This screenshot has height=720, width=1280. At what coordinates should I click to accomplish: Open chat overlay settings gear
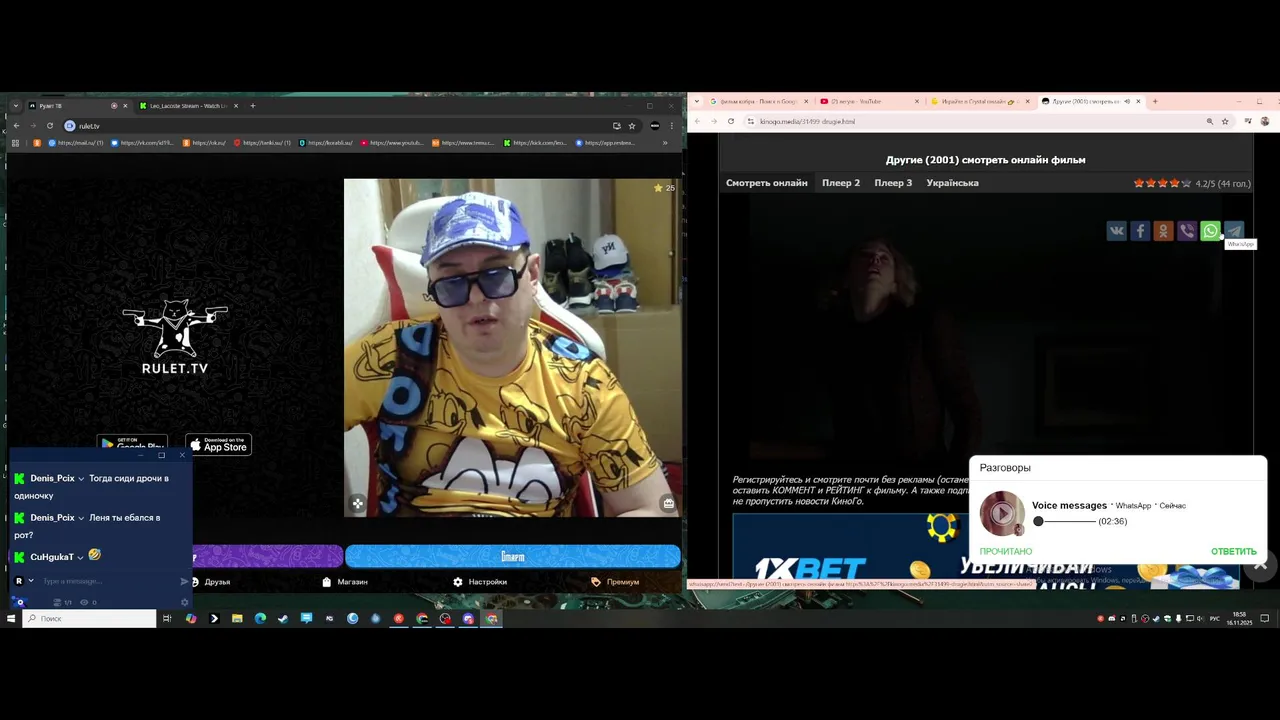tap(184, 602)
